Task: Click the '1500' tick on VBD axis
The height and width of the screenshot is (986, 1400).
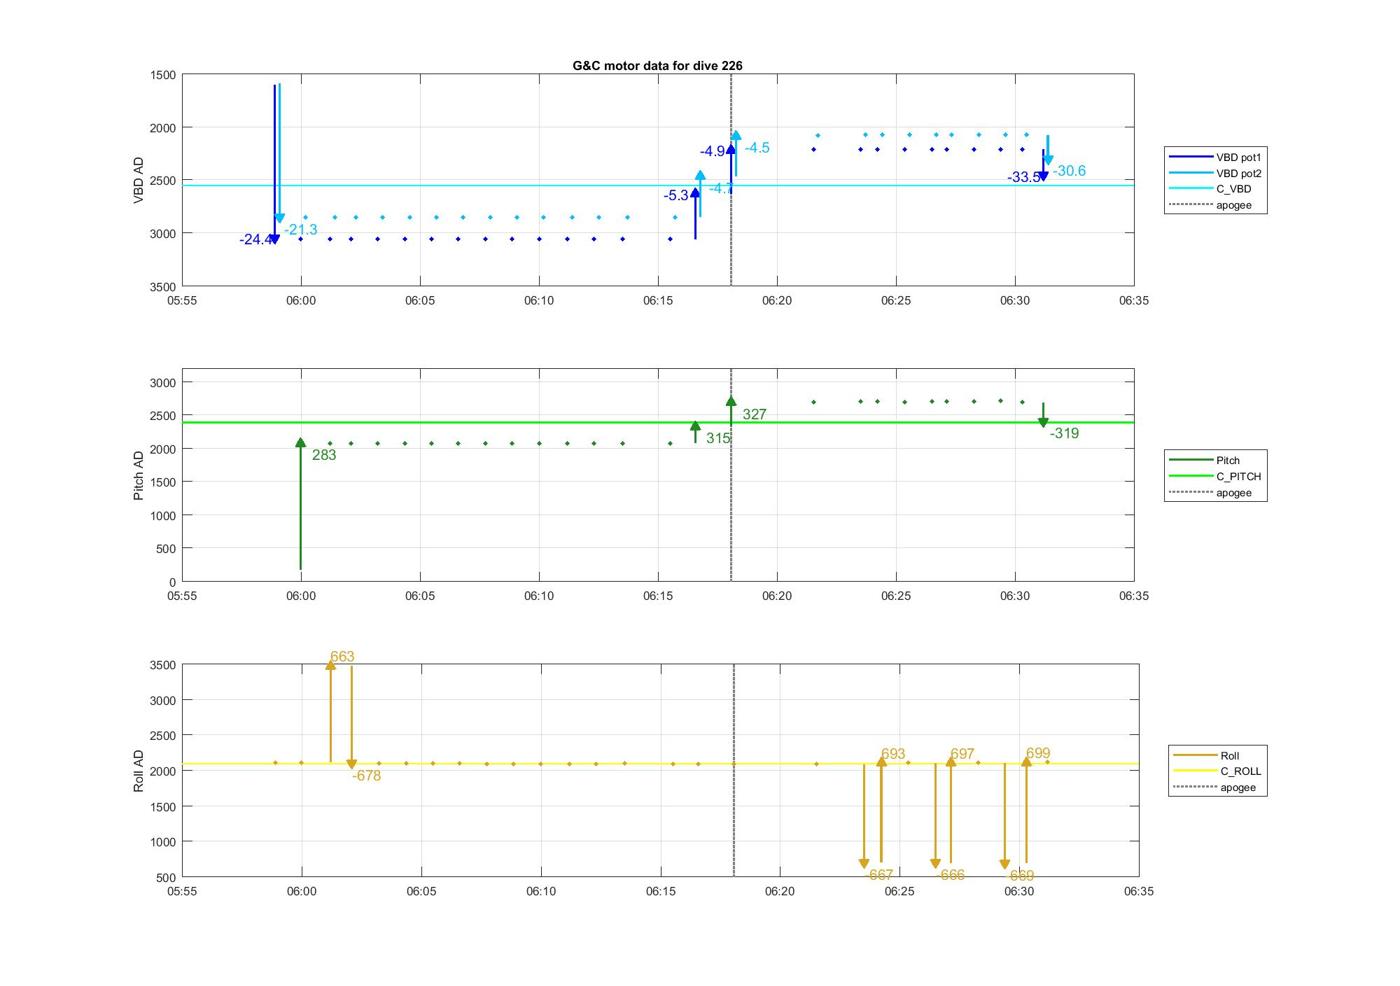Action: click(163, 75)
